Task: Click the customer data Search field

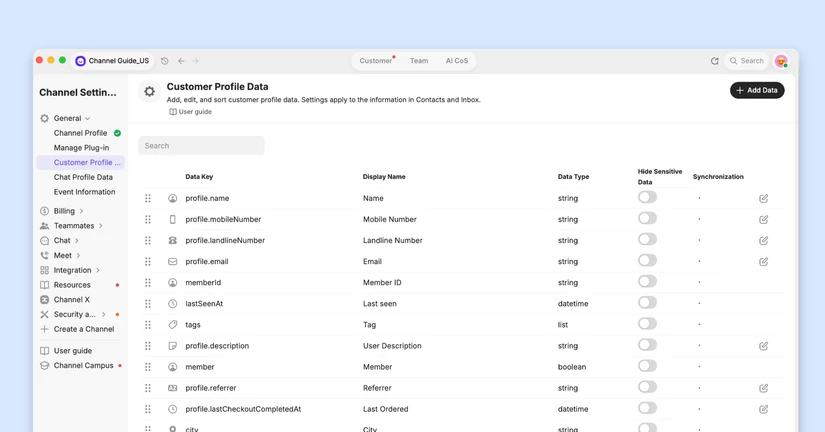Action: click(202, 146)
